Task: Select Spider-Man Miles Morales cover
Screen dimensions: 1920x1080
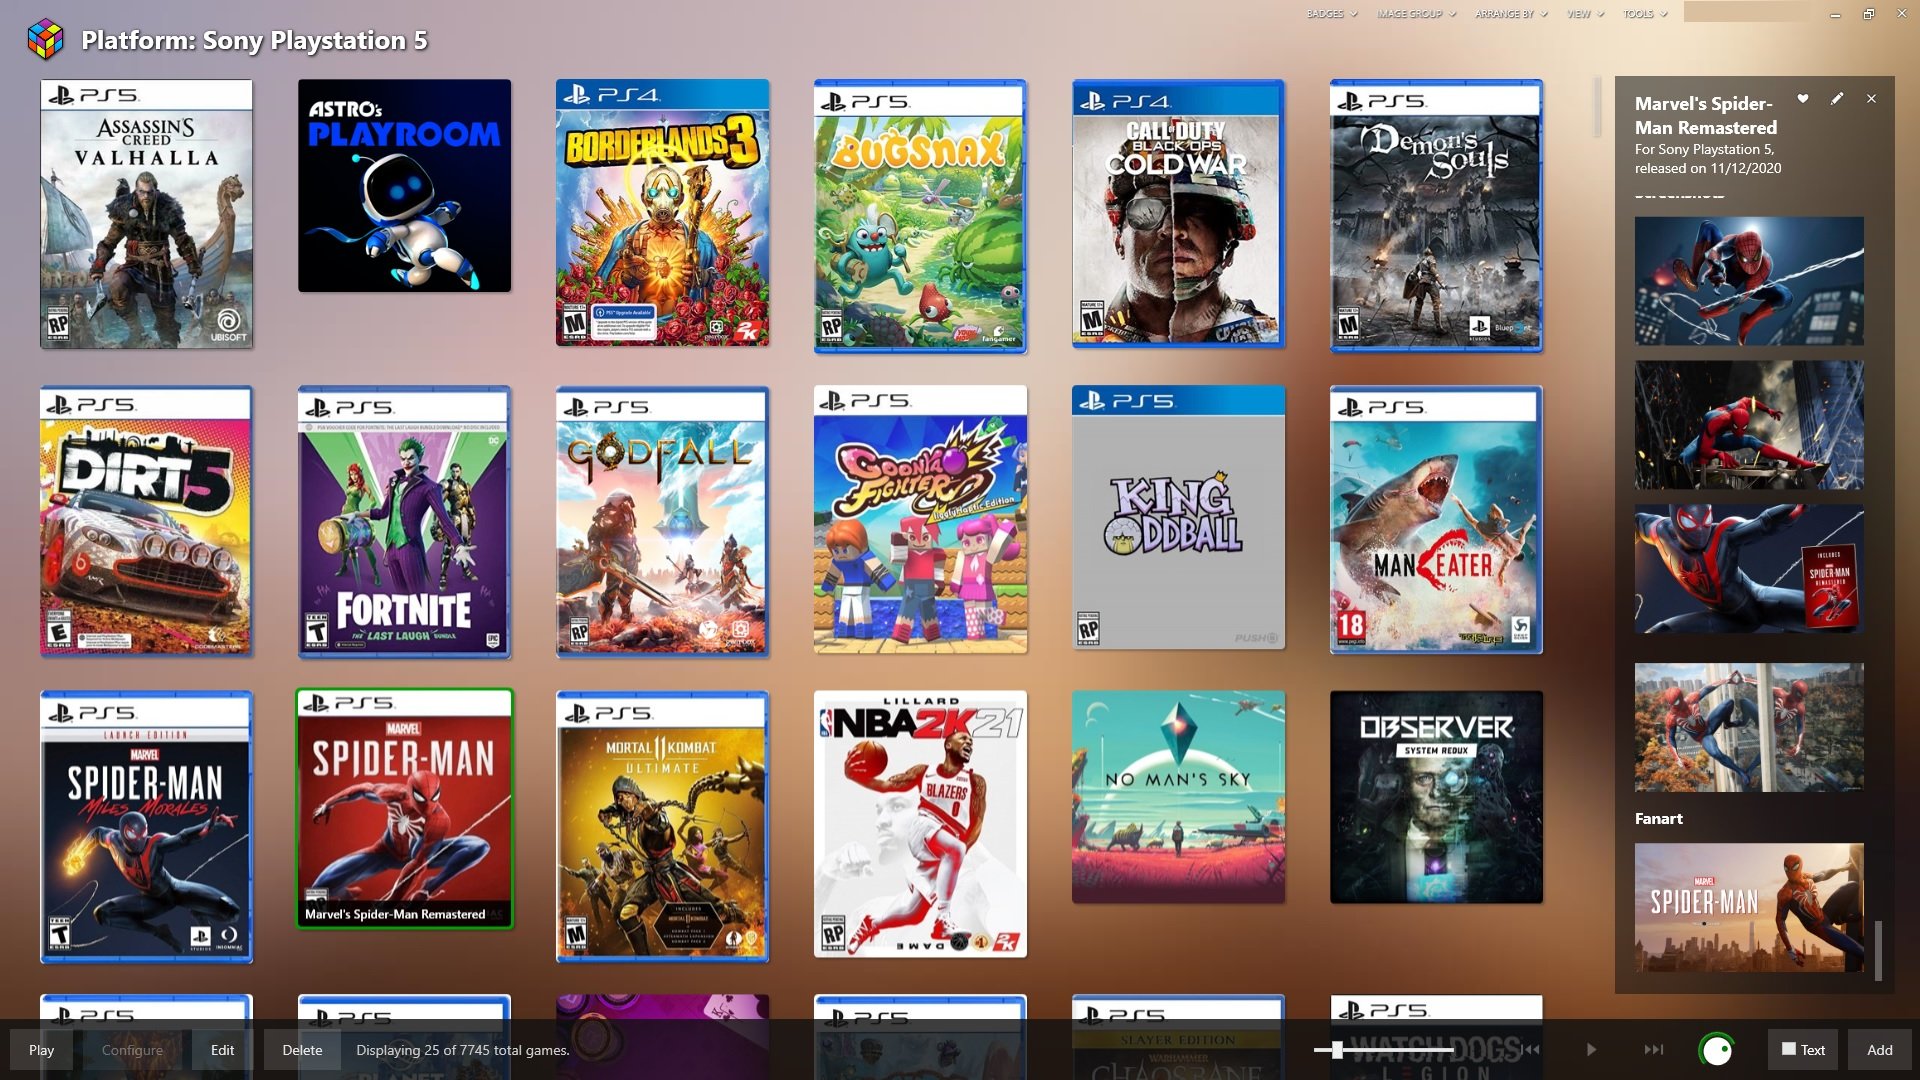Action: click(x=146, y=827)
